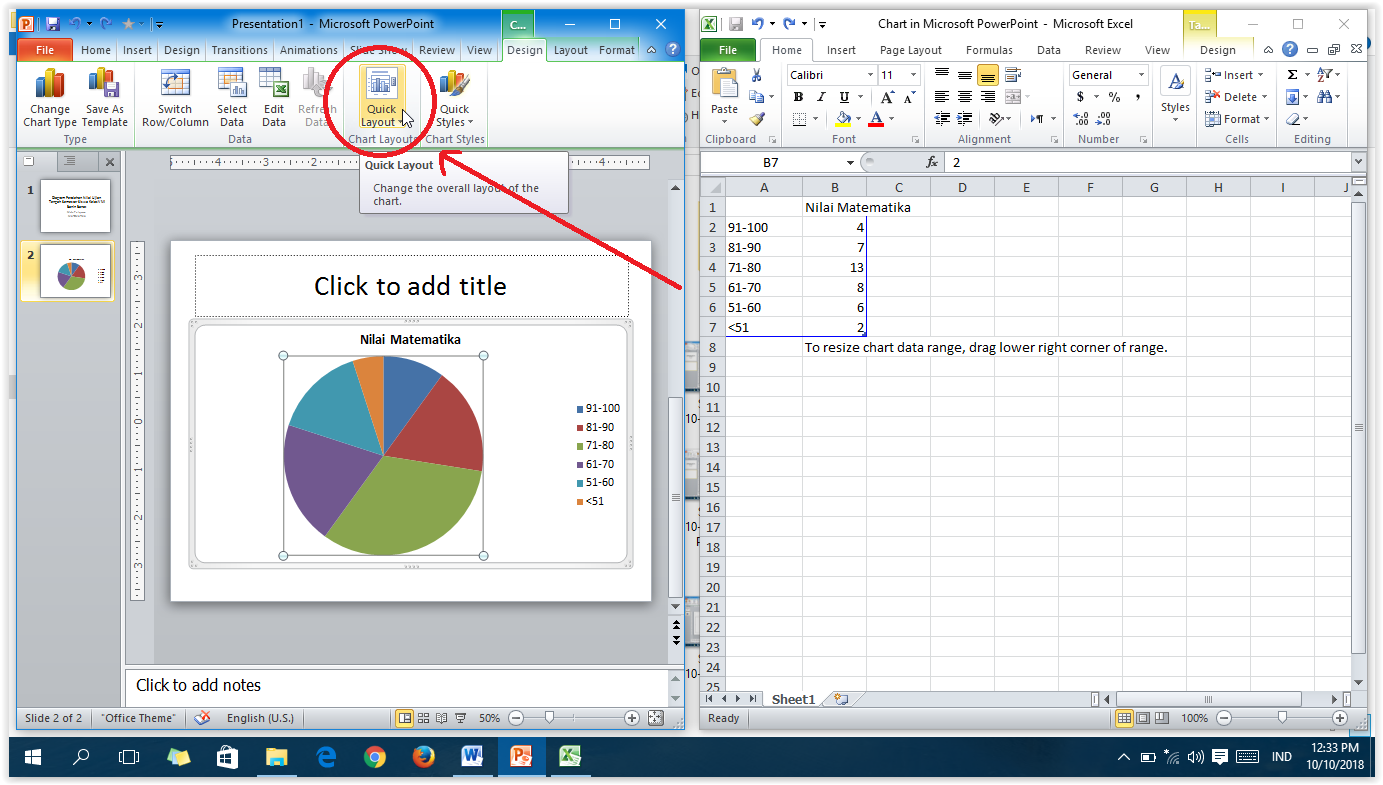Screen dimensions: 1383x785
Task: Open Styles gallery in Excel
Action: tap(1175, 97)
